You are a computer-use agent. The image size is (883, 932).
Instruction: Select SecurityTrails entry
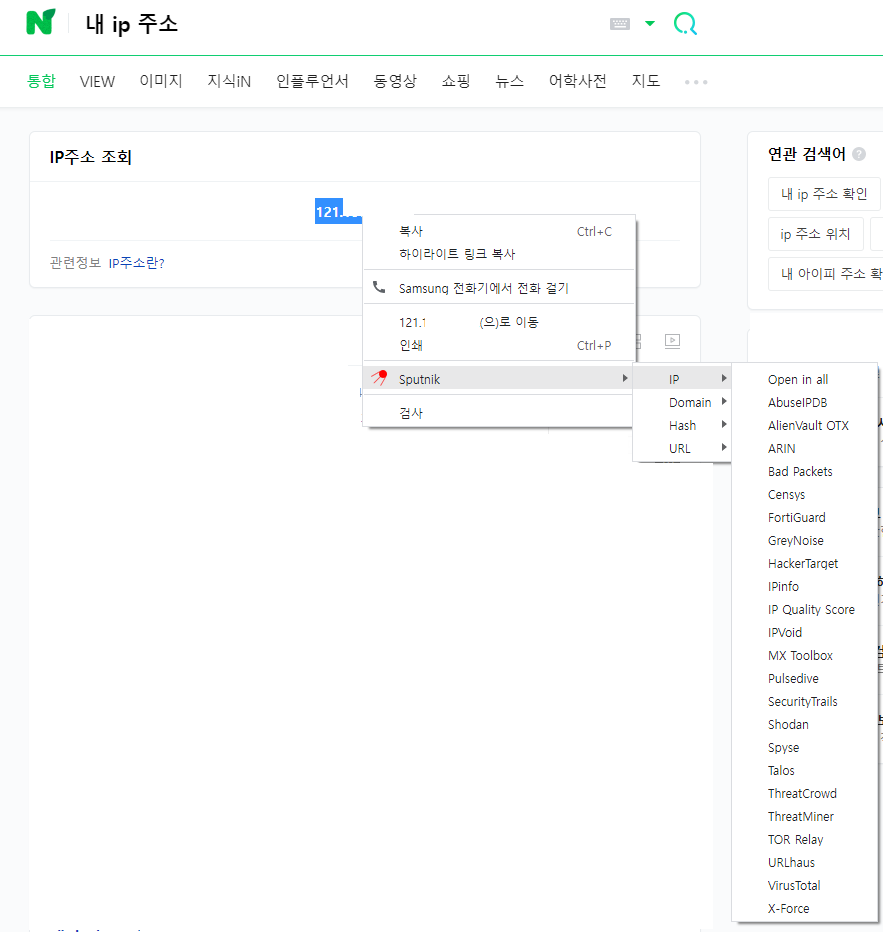[805, 702]
